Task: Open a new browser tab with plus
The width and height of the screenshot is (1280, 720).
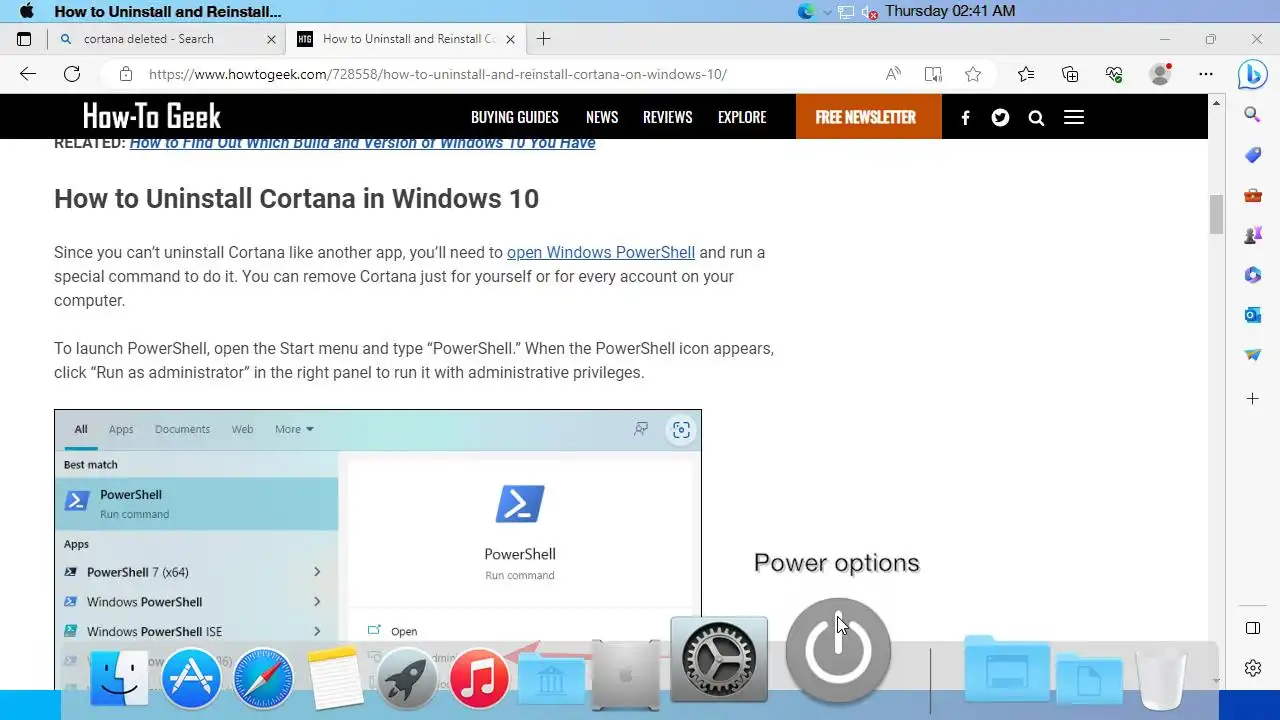Action: [543, 39]
